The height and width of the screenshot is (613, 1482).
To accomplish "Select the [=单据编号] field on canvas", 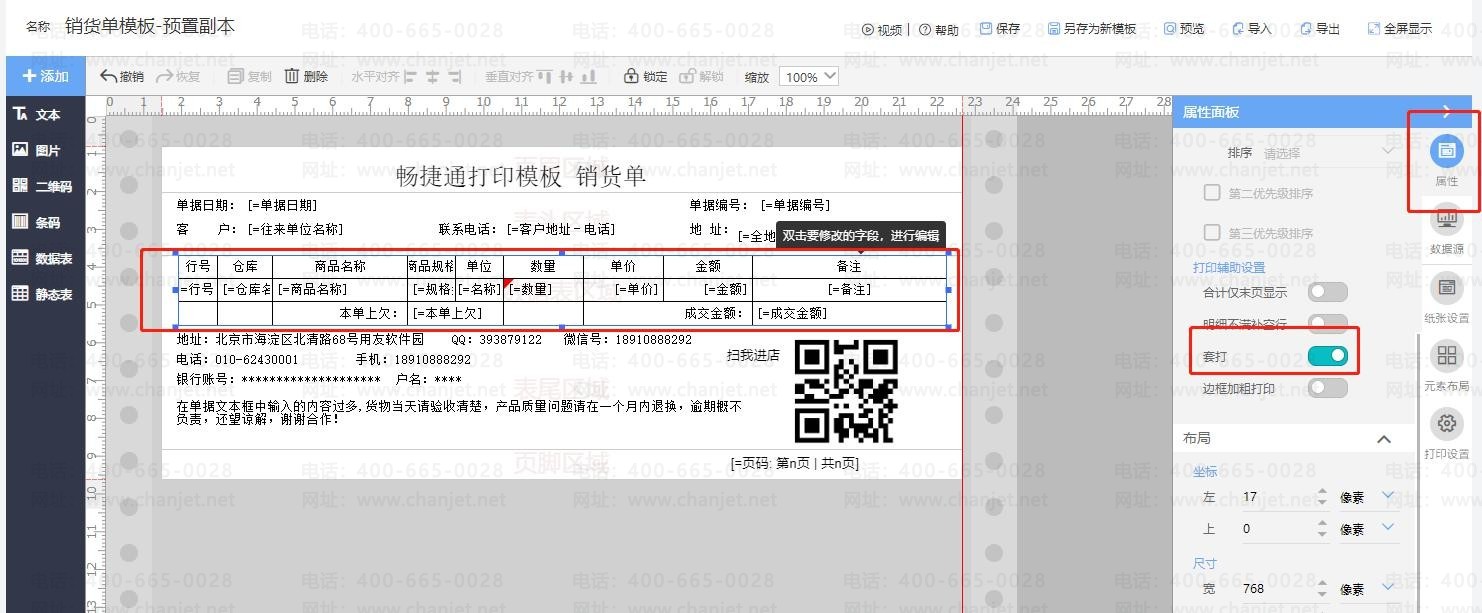I will pos(795,205).
